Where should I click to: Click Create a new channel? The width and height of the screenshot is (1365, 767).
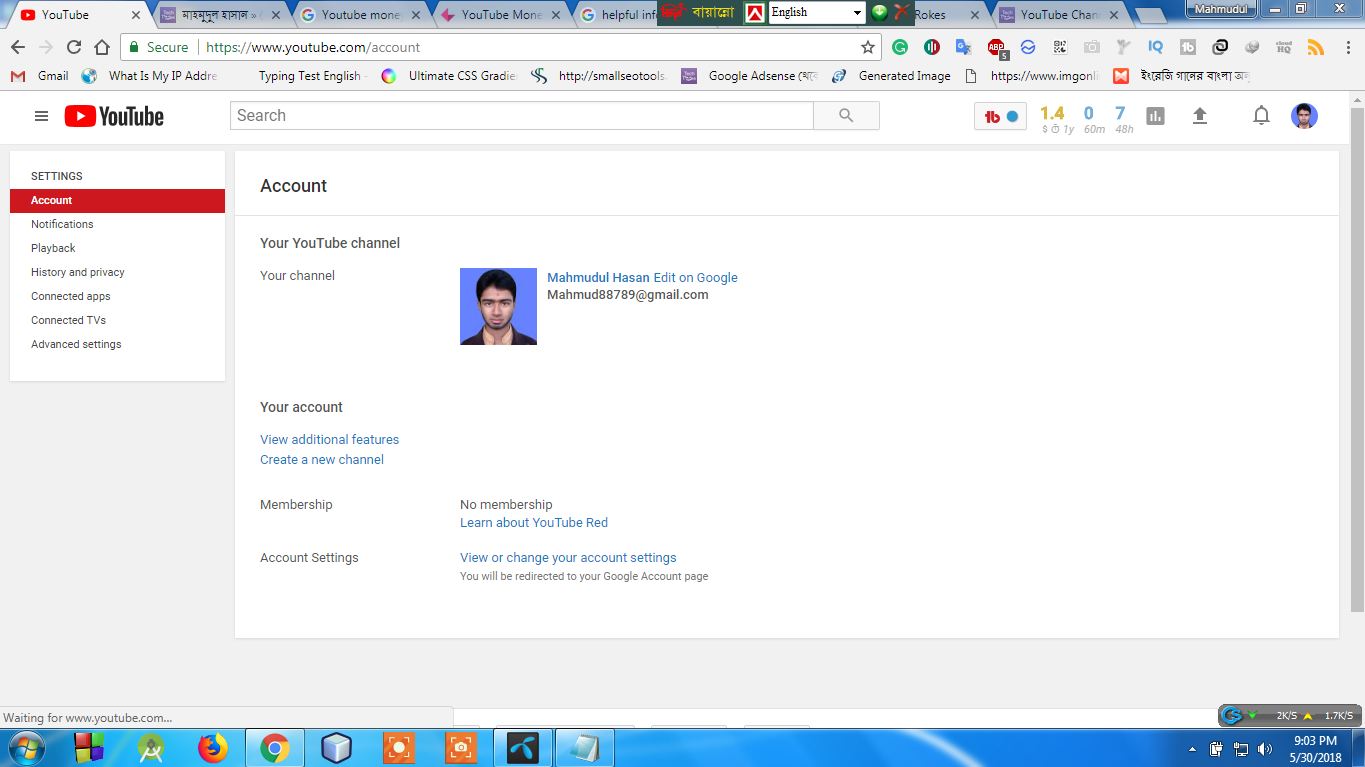(322, 459)
